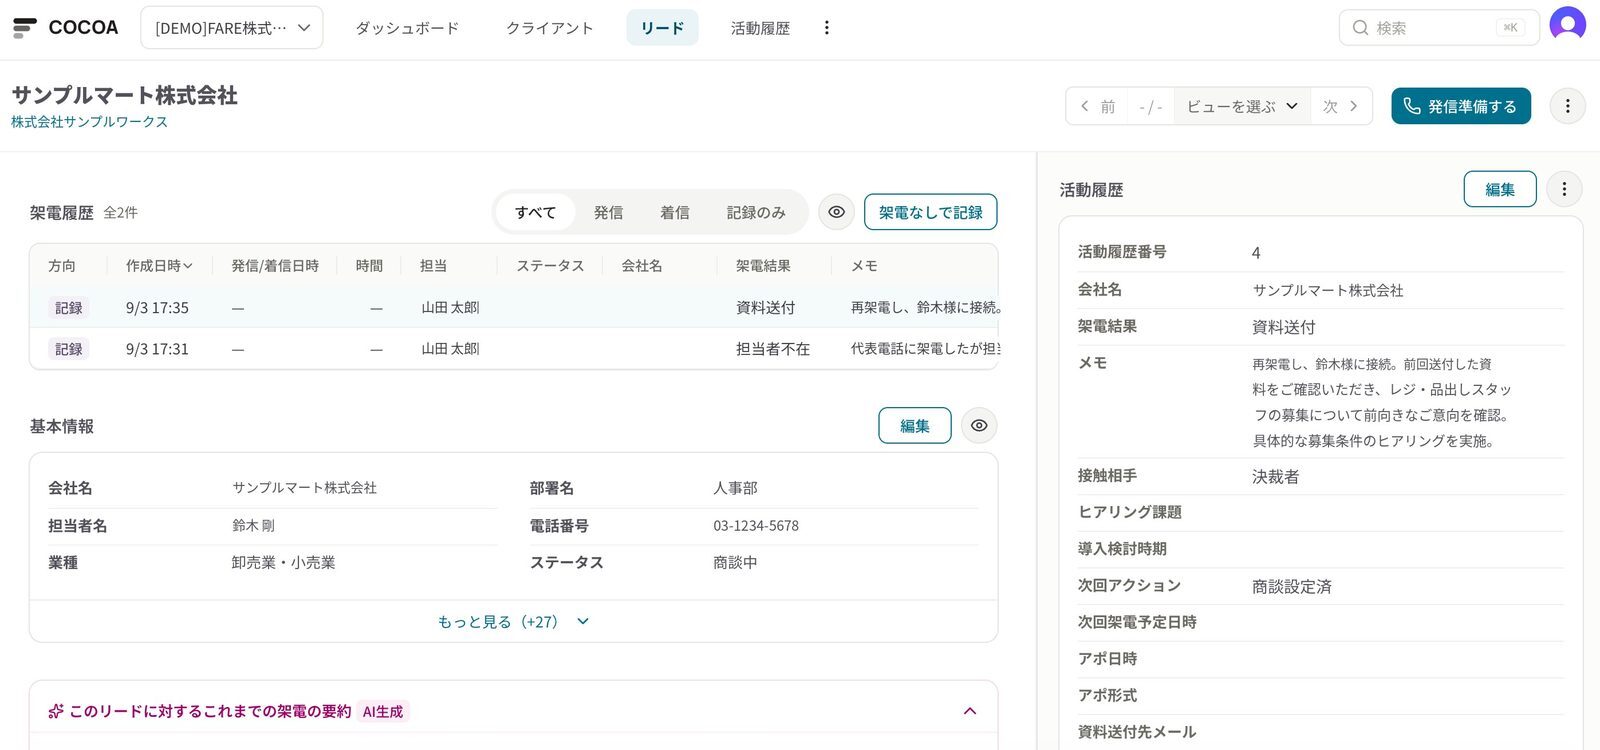Screen dimensions: 1600x750
Task: Open the lead page kebab menu
Action: point(1567,106)
